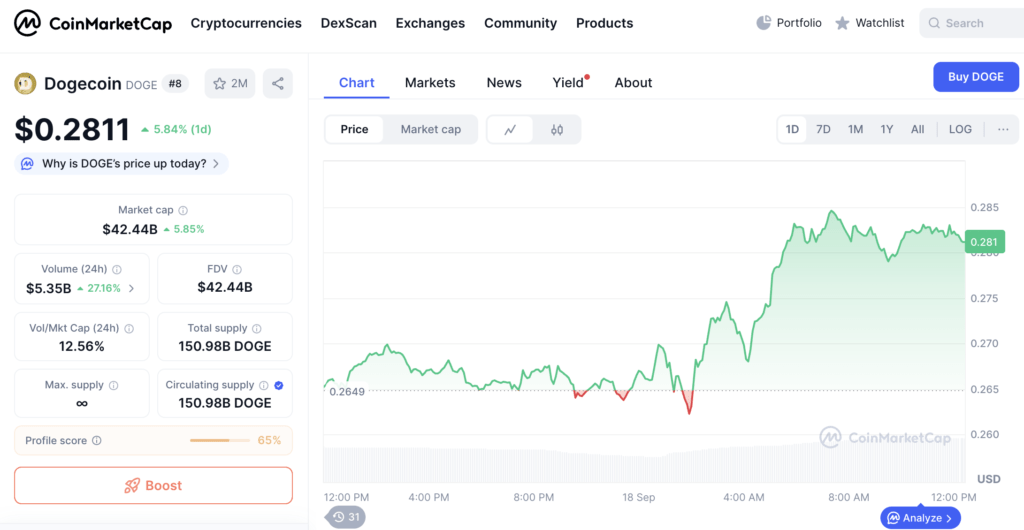Click the search magnifier icon
Image resolution: width=1024 pixels, height=530 pixels.
[935, 23]
